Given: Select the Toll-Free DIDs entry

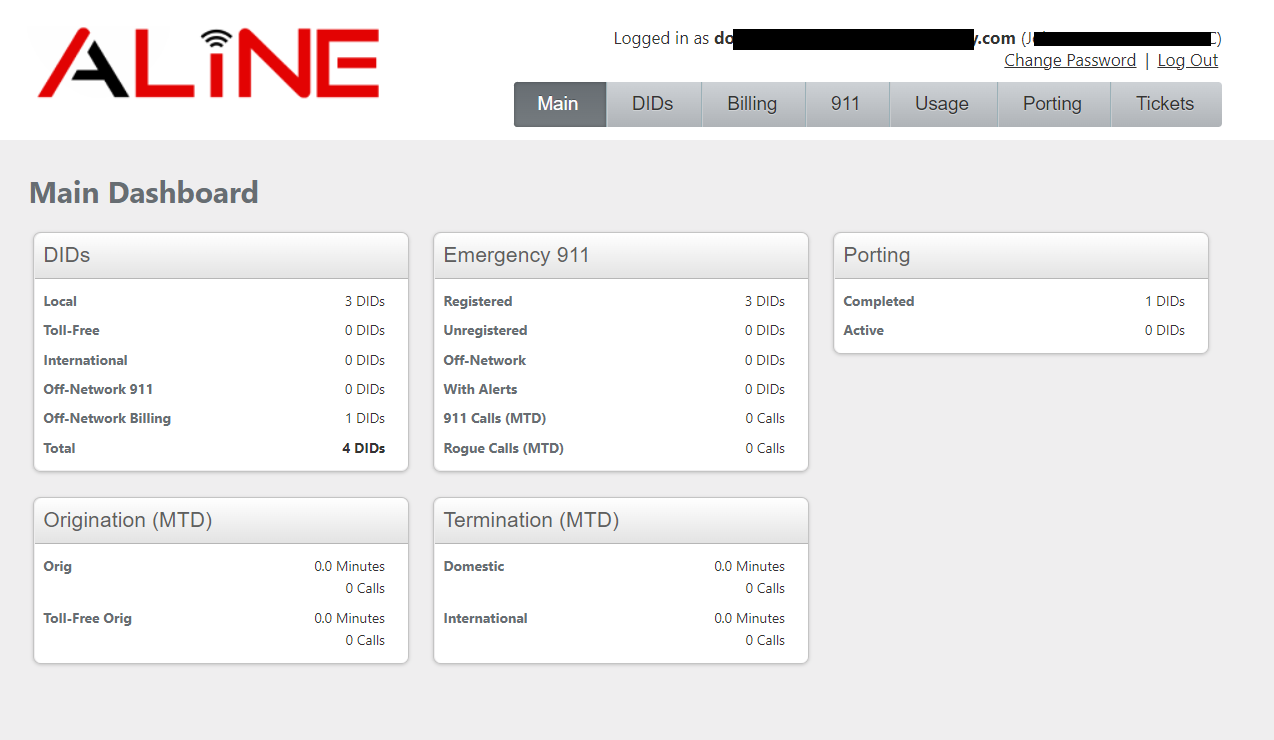Looking at the screenshot, I should (x=71, y=330).
